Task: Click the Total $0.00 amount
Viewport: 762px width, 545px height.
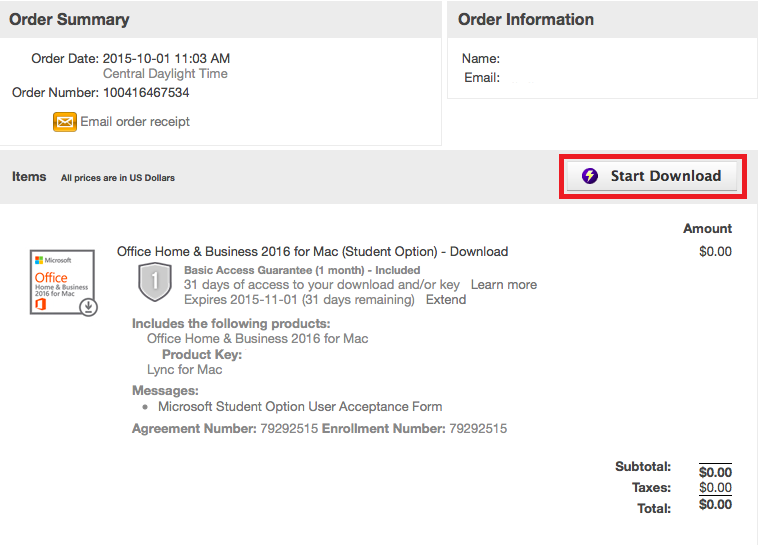Action: (715, 505)
